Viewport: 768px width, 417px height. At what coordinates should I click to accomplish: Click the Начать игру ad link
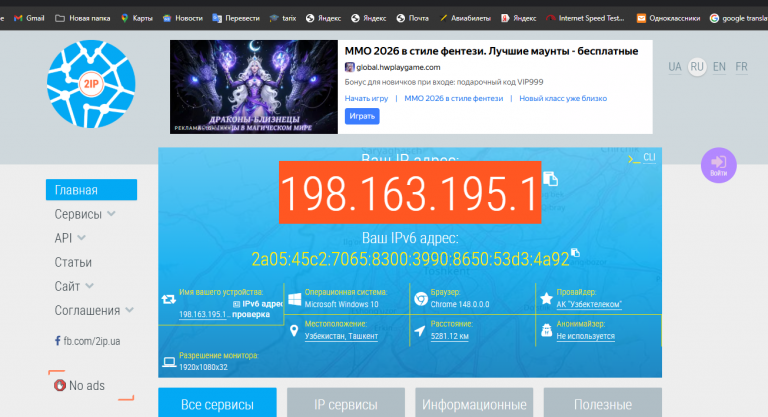tap(366, 98)
